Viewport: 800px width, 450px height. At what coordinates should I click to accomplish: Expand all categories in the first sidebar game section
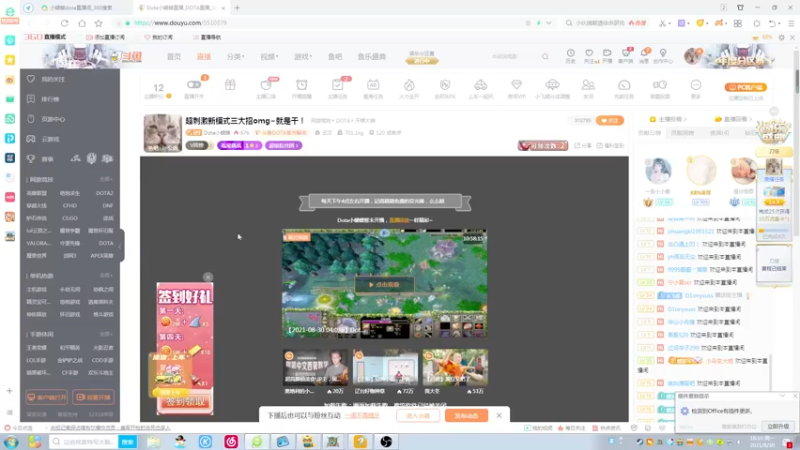[x=106, y=180]
